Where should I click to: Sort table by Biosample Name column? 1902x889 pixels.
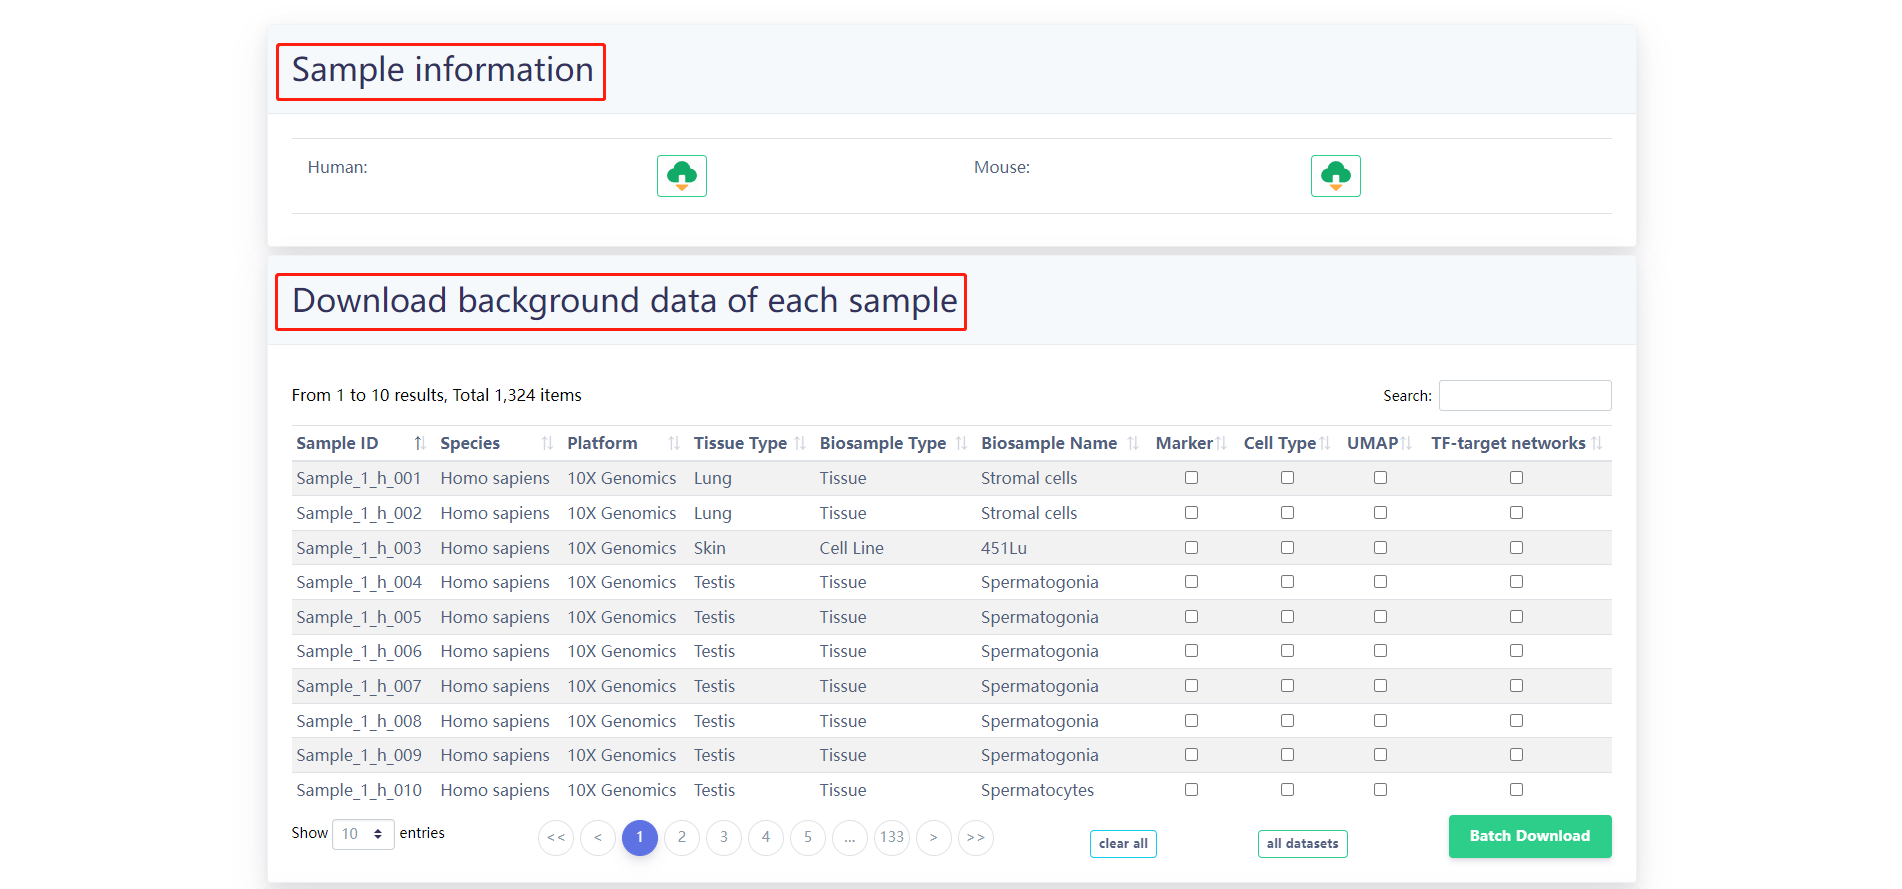tap(1060, 443)
